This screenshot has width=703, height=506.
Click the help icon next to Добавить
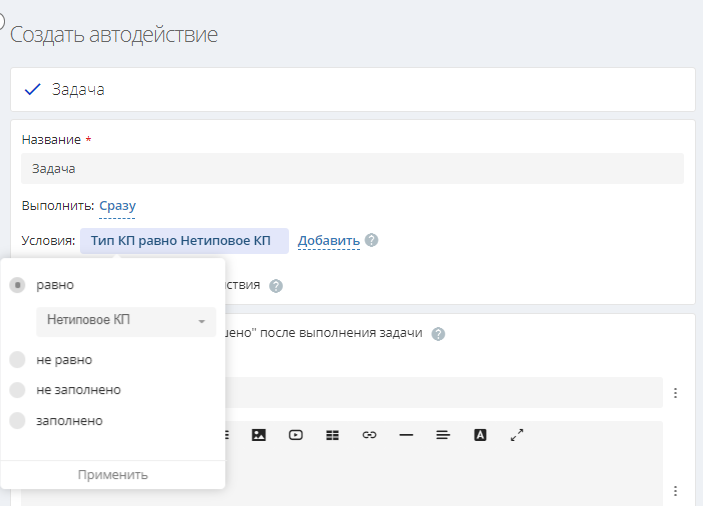coord(372,240)
